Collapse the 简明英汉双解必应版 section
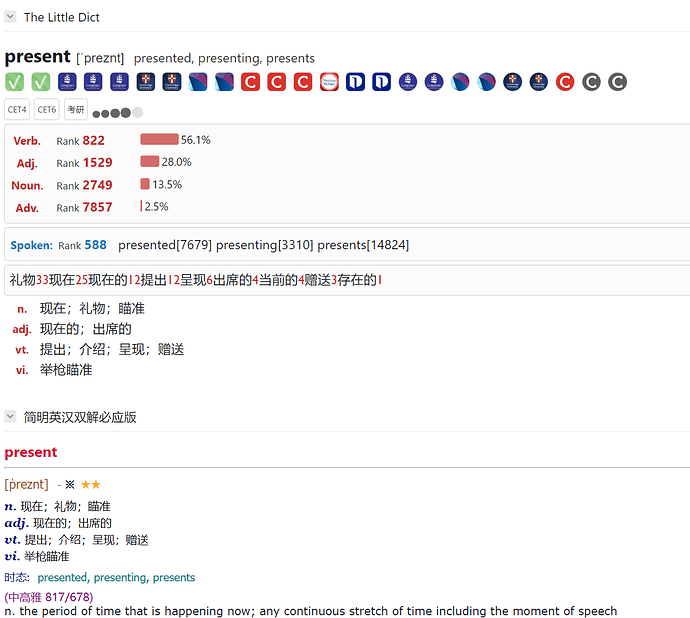The width and height of the screenshot is (690, 618). (x=10, y=416)
